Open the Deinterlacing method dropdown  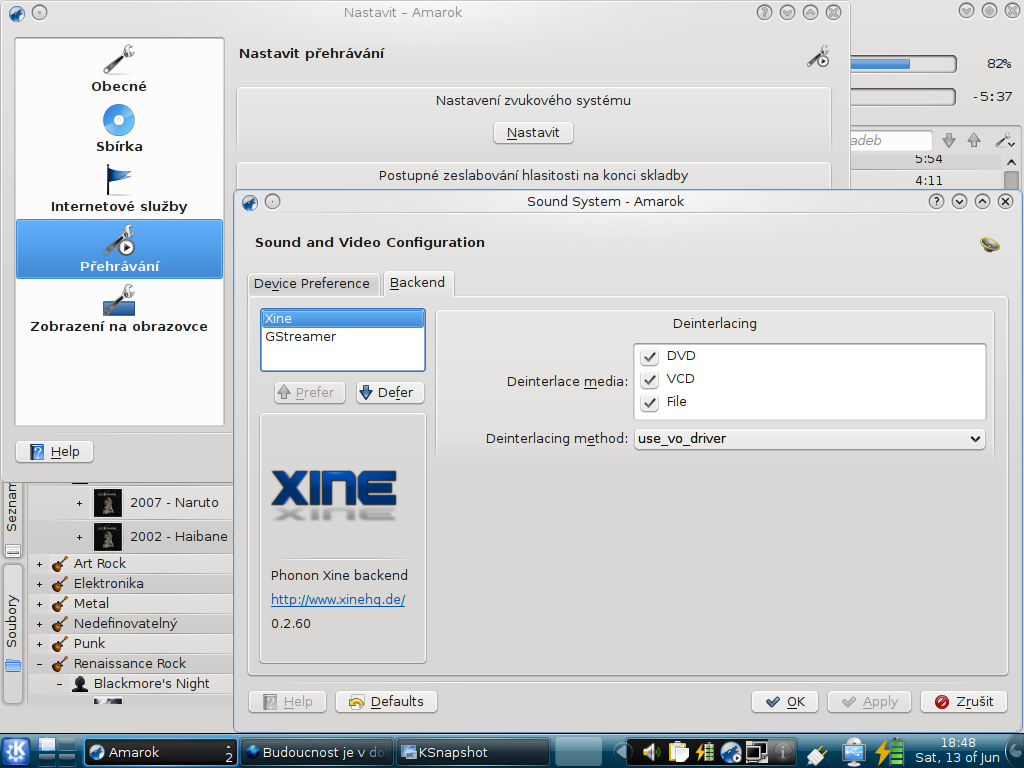810,439
